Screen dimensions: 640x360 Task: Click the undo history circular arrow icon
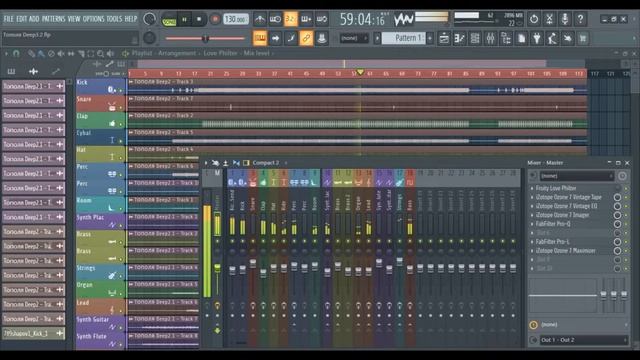534,19
